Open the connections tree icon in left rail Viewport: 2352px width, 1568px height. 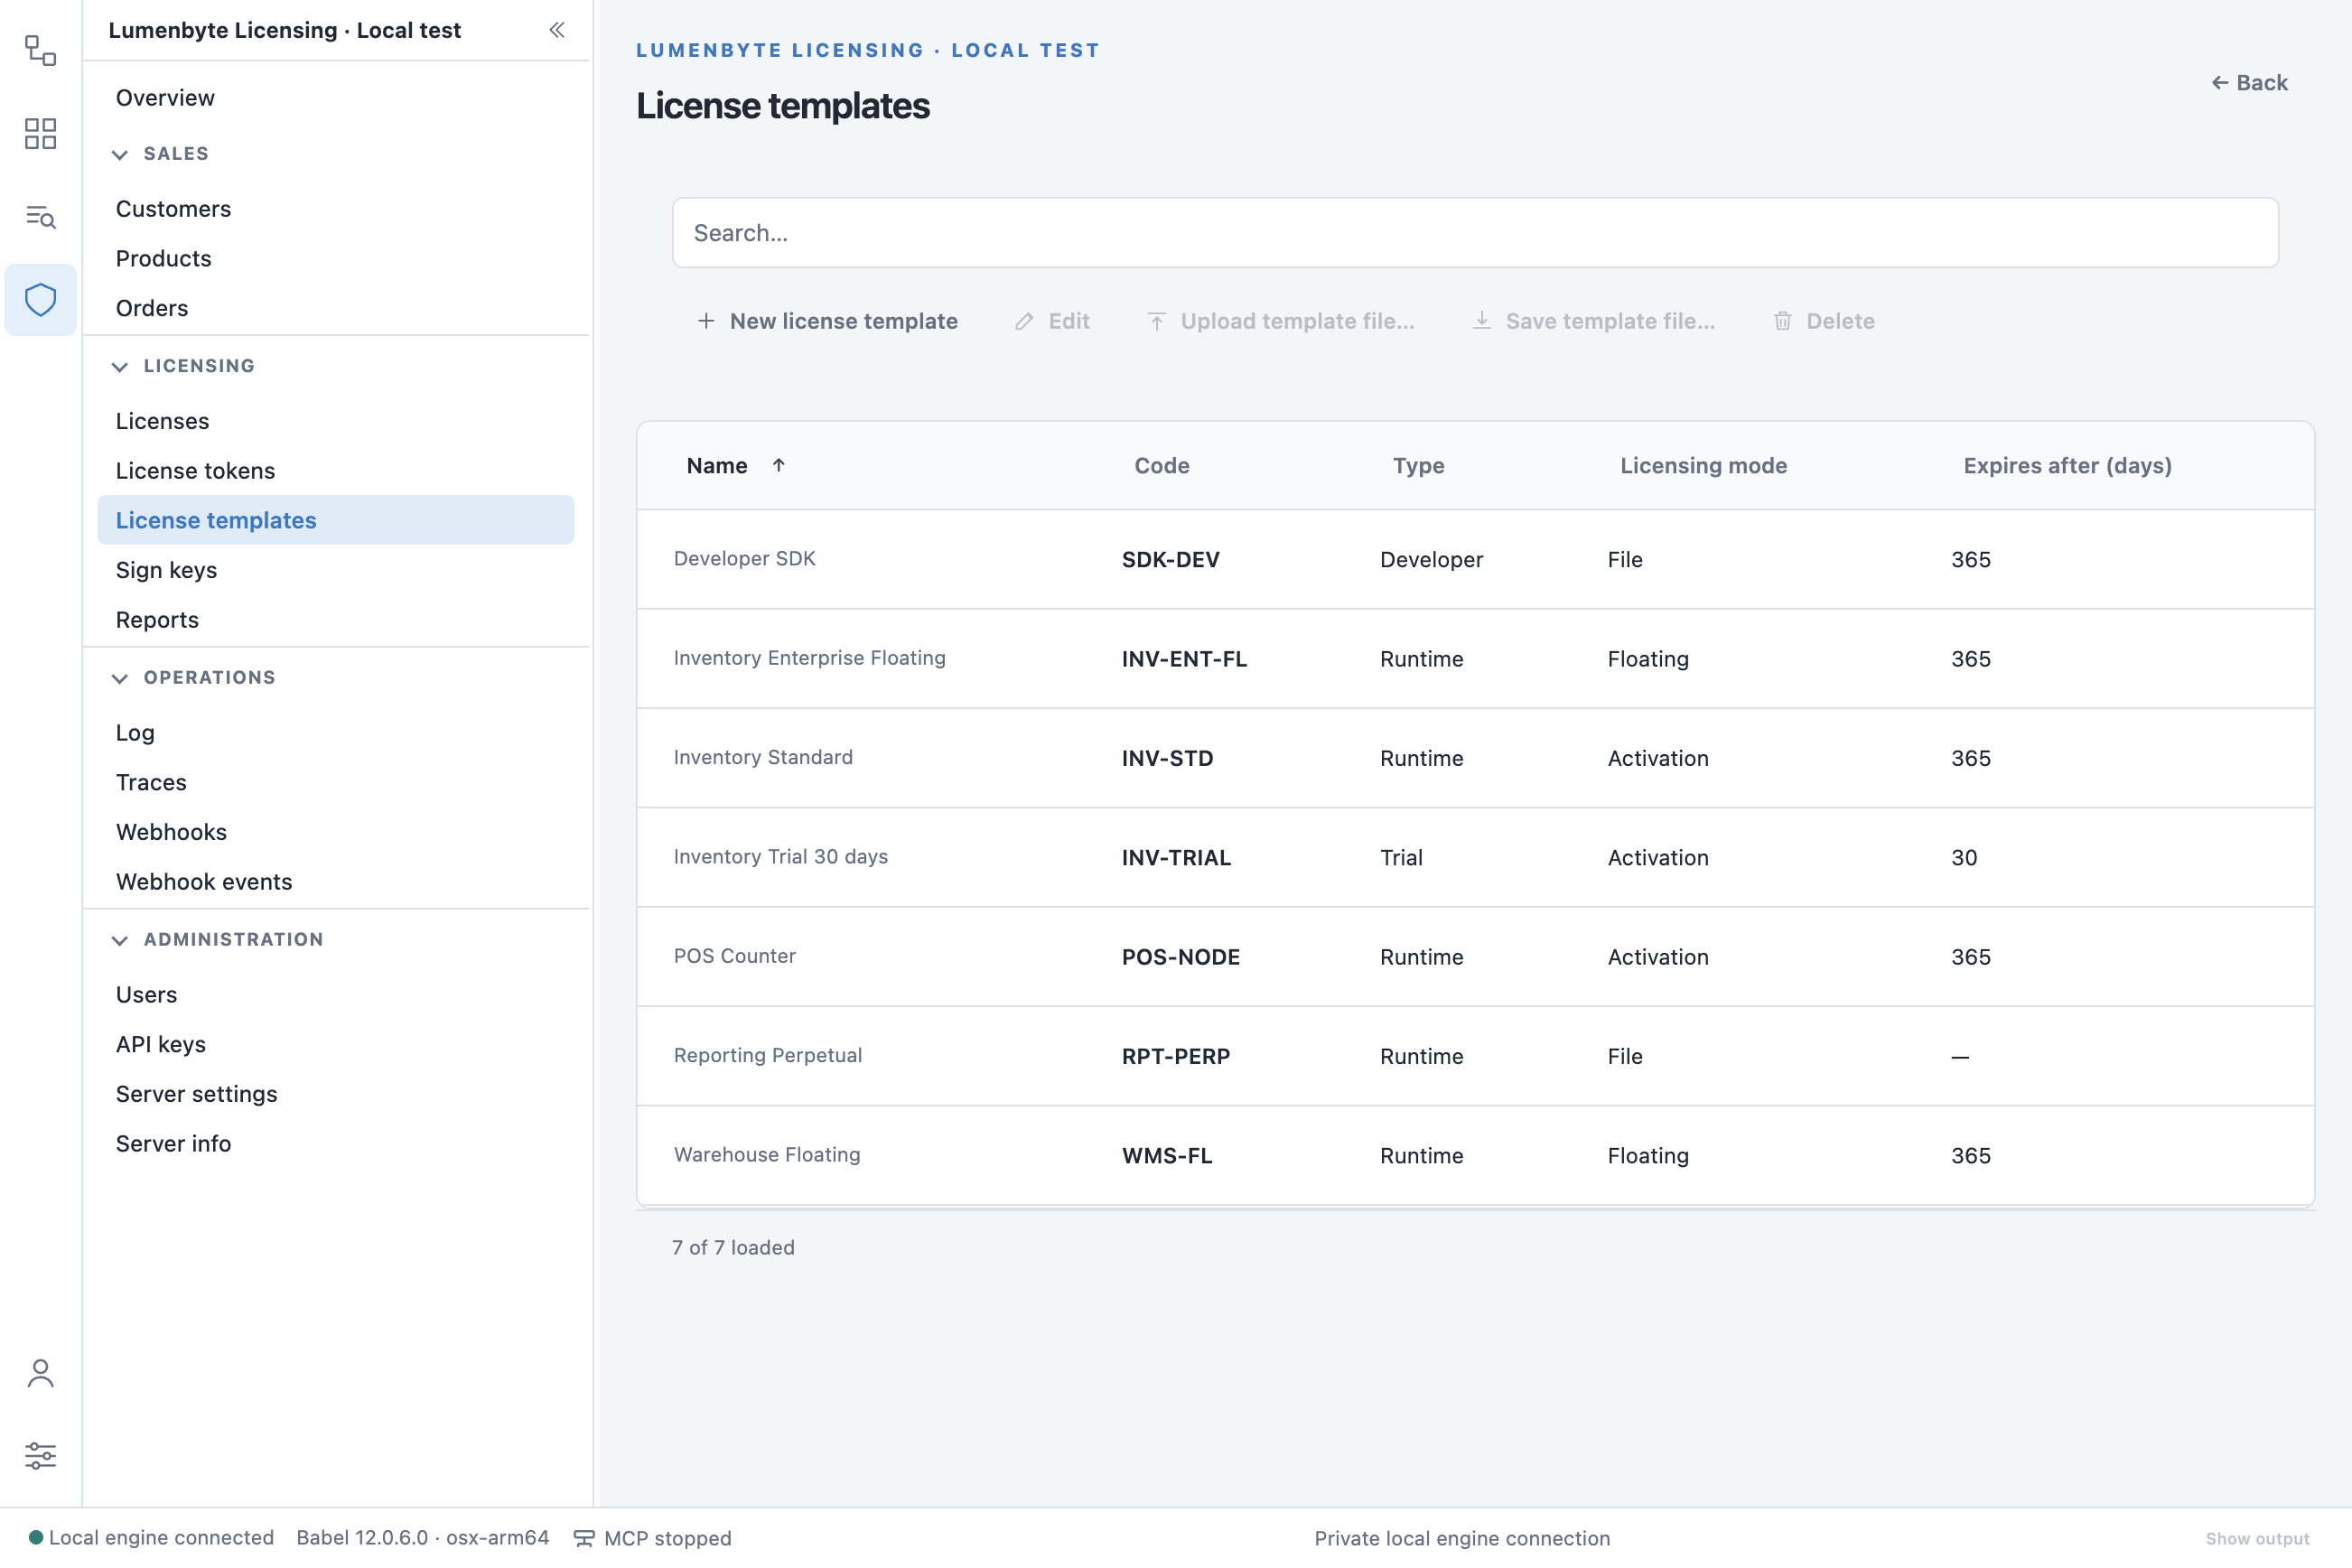tap(40, 50)
